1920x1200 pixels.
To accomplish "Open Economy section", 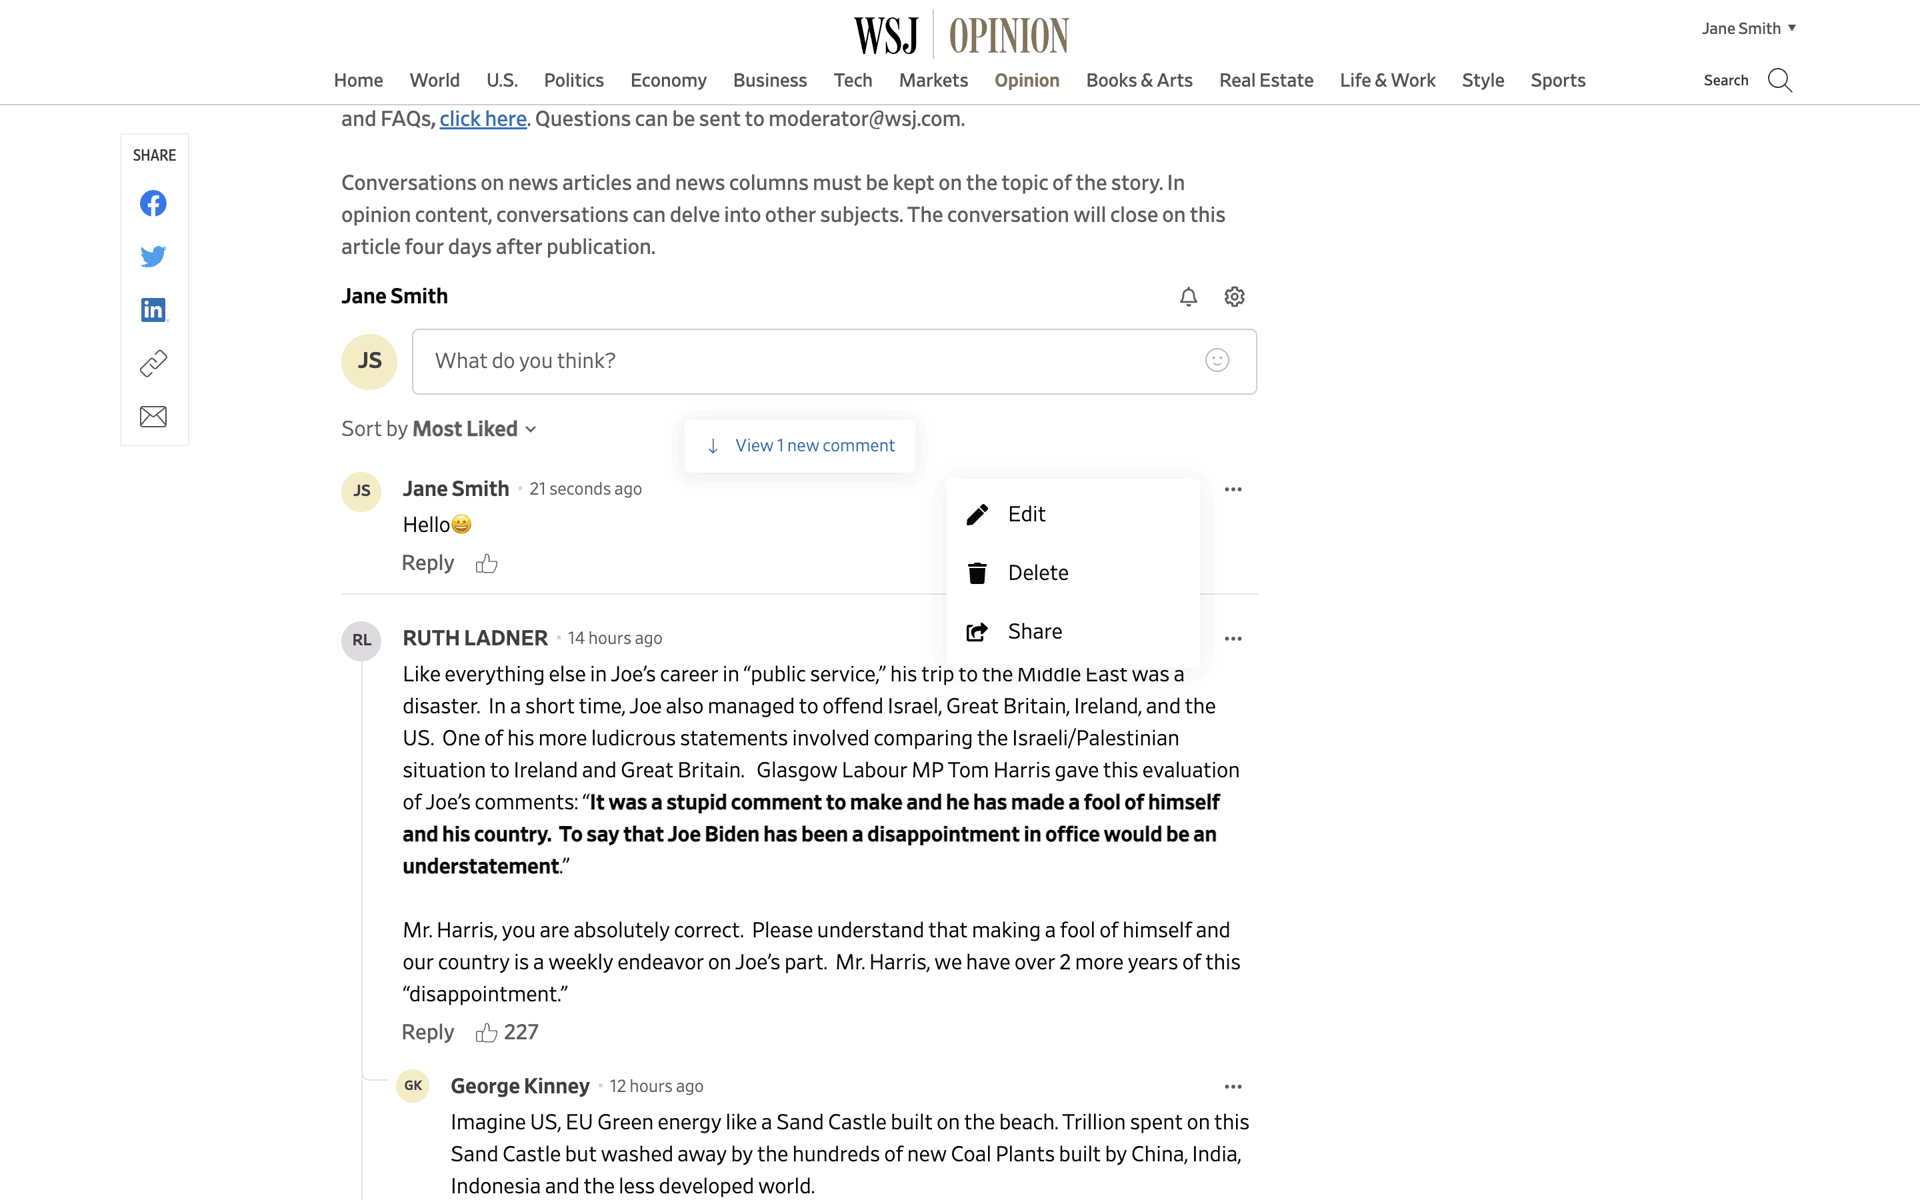I will 668,80.
